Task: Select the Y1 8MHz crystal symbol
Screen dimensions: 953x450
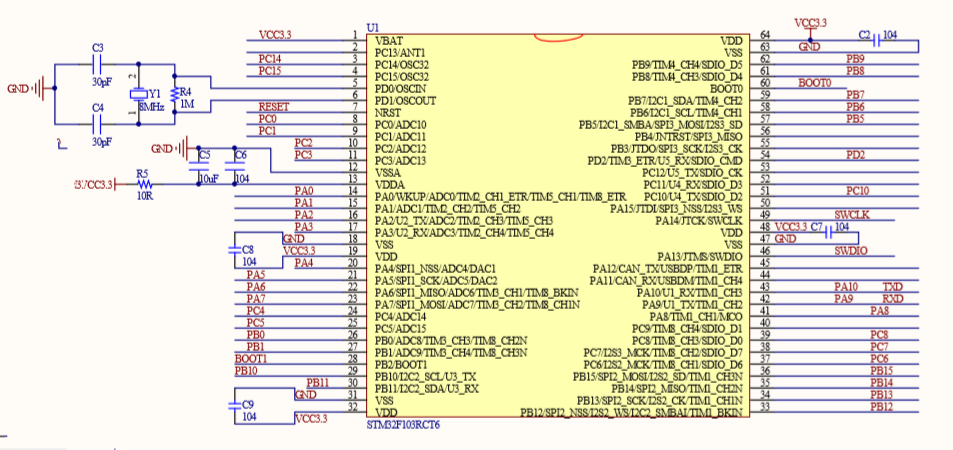Action: 139,94
